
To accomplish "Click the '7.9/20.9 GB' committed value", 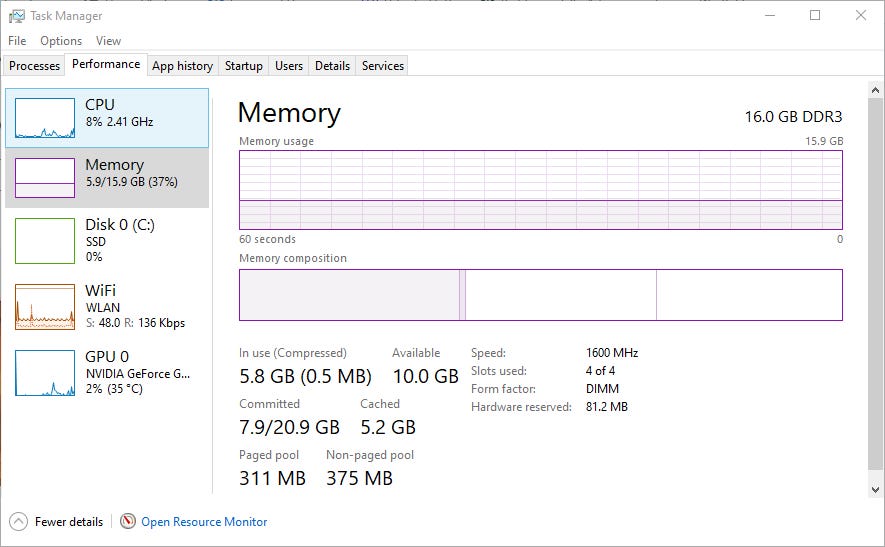I will (290, 427).
